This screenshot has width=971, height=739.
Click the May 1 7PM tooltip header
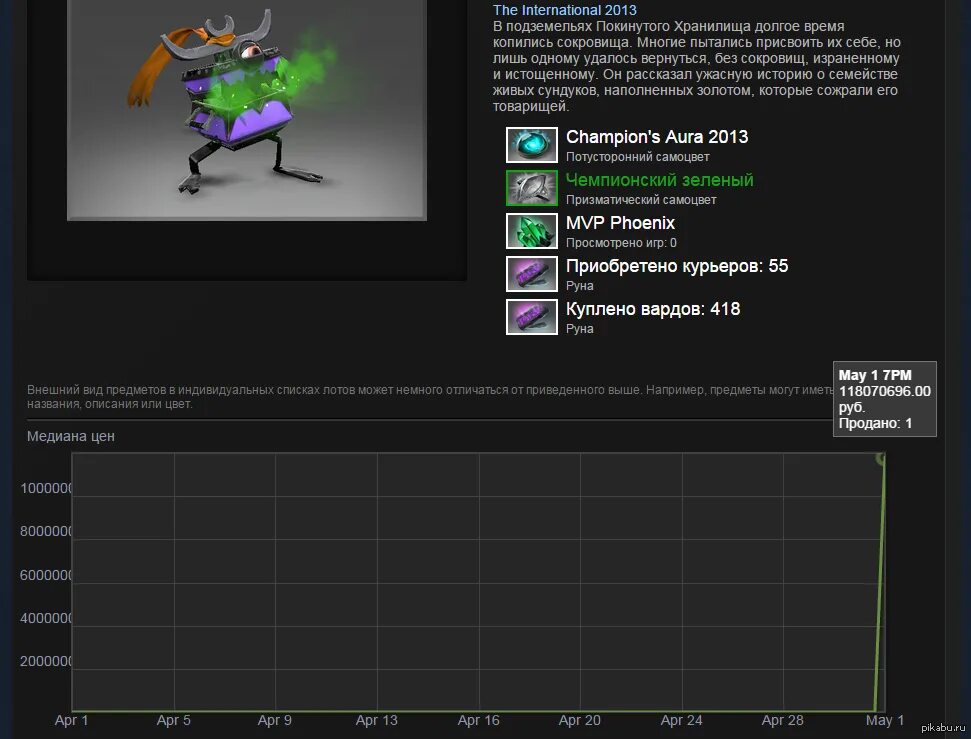(x=875, y=375)
